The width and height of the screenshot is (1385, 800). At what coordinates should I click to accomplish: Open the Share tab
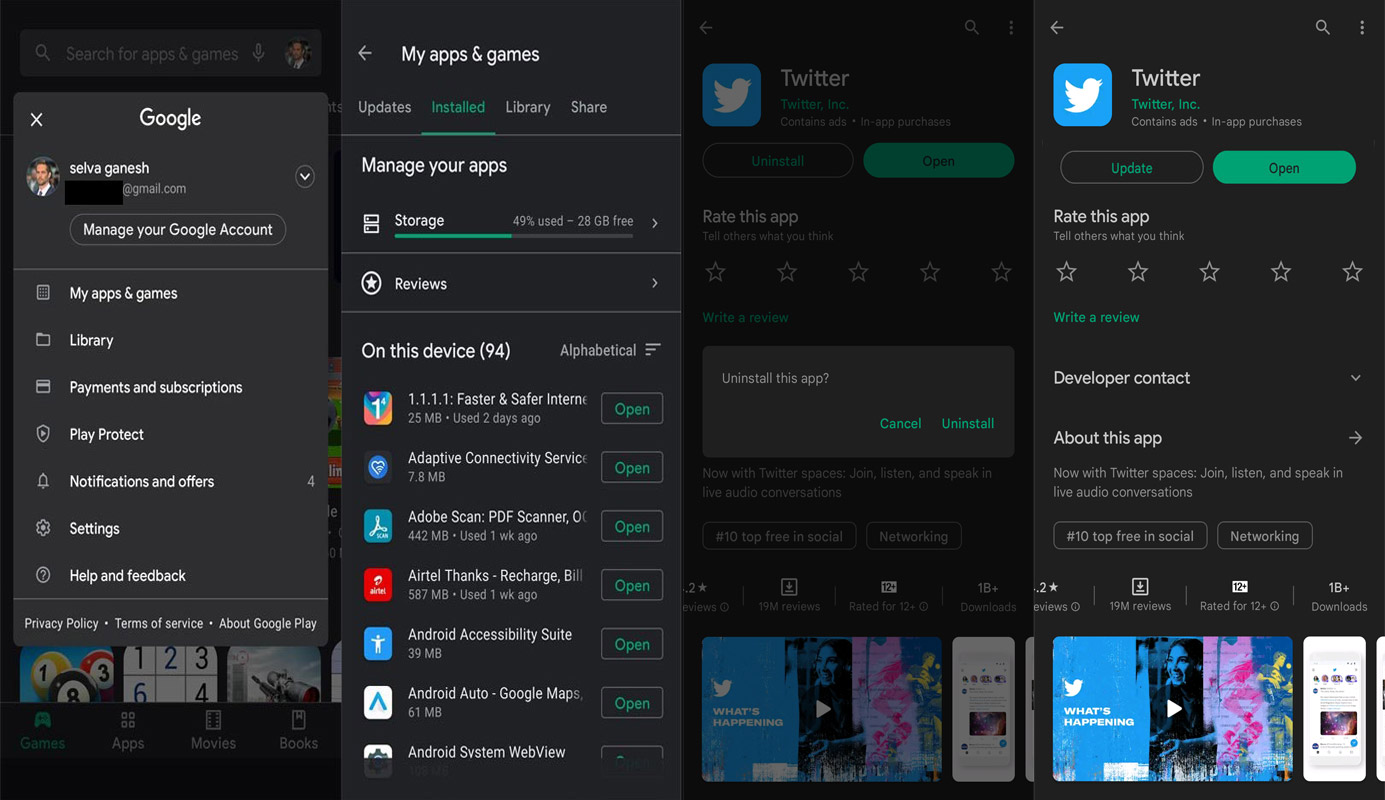pyautogui.click(x=589, y=107)
